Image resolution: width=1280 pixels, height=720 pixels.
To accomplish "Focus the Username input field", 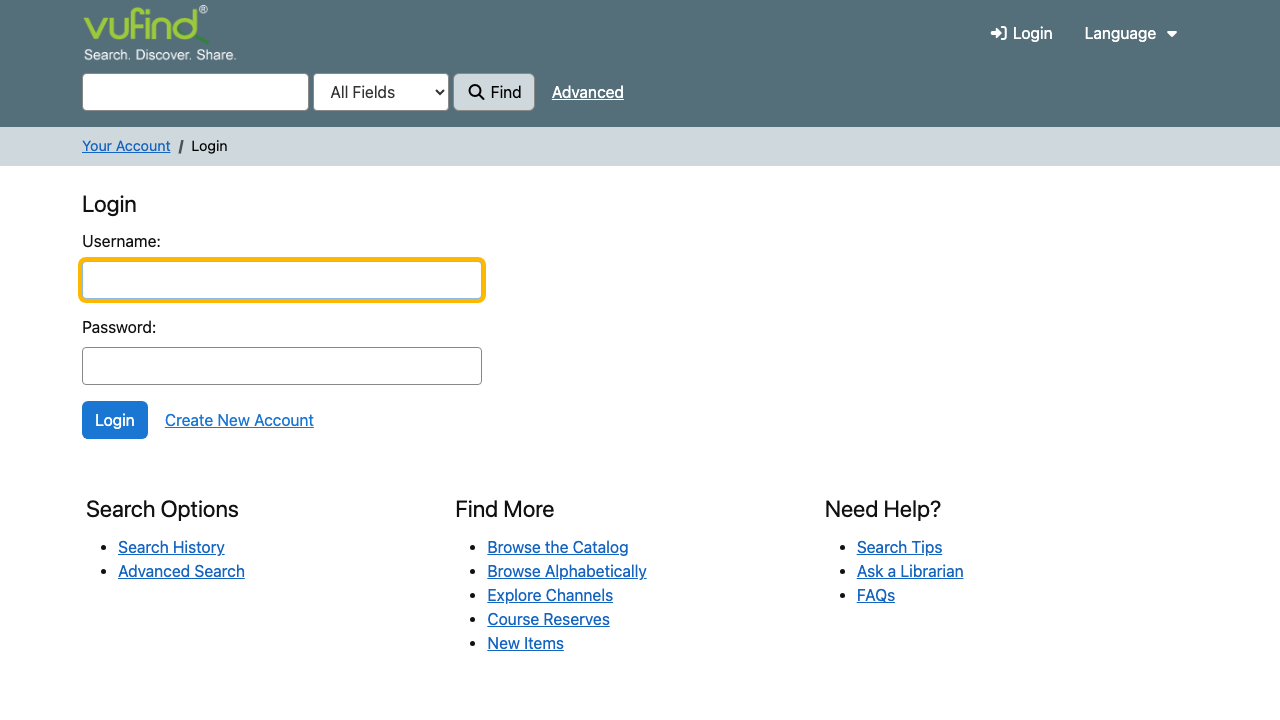I will (282, 280).
